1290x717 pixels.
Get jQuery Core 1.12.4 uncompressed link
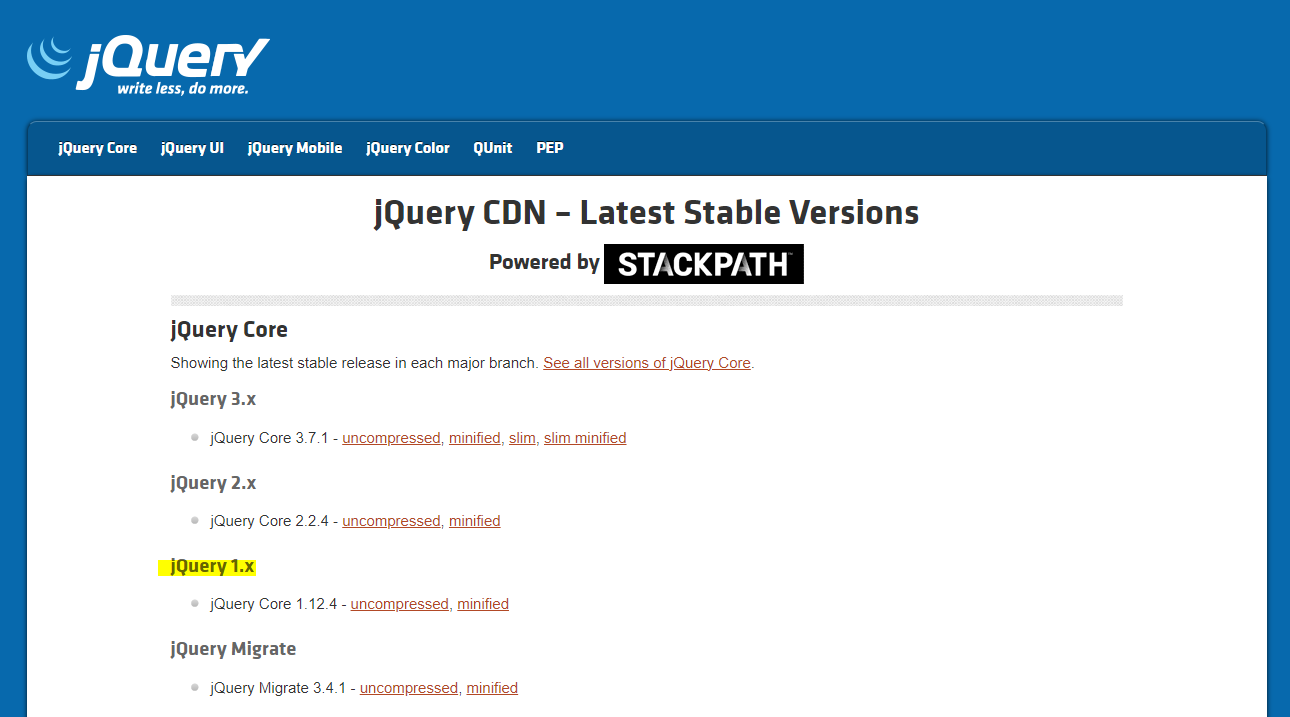[x=400, y=604]
